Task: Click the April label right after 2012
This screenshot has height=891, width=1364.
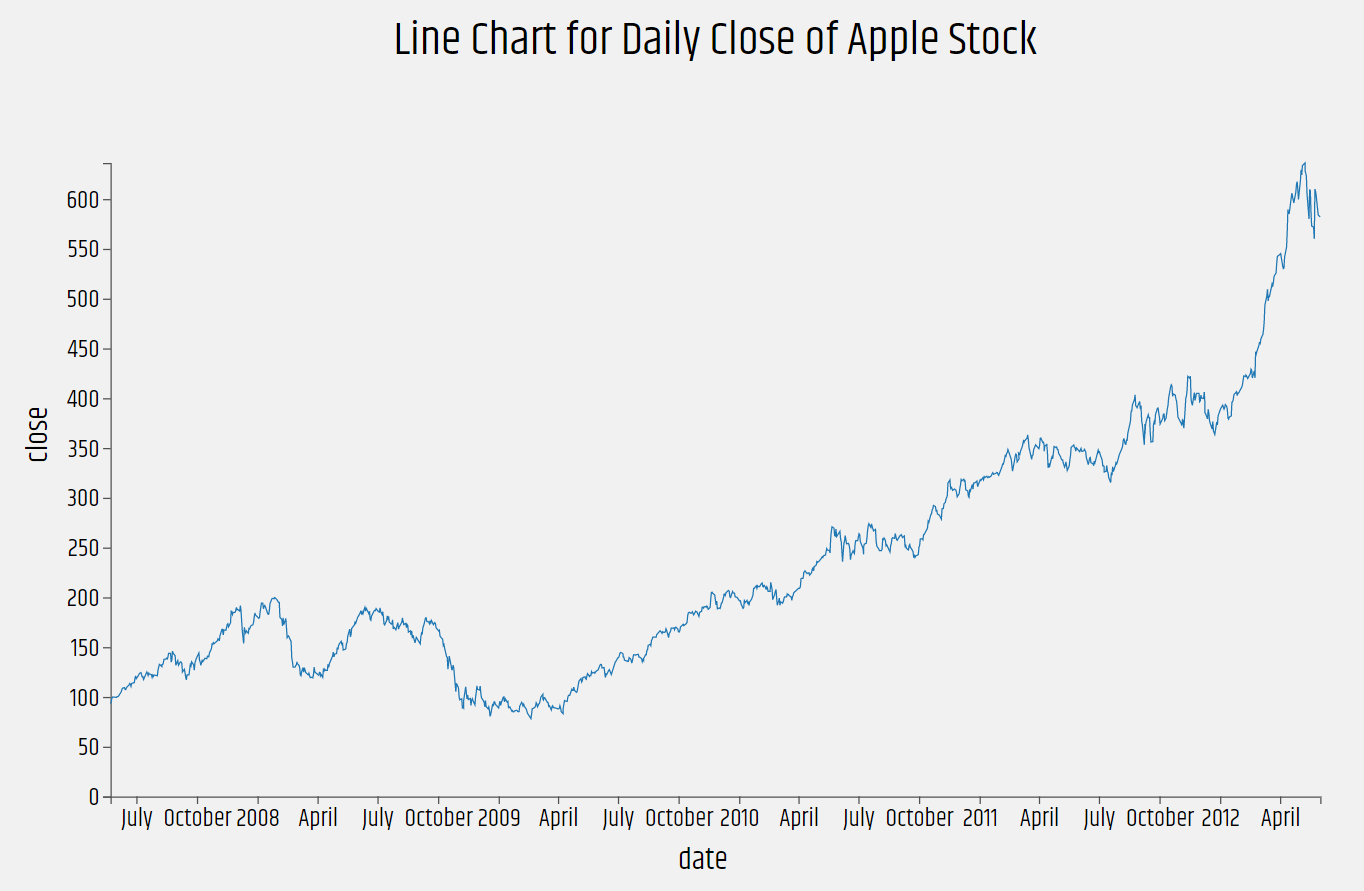Action: (1280, 818)
